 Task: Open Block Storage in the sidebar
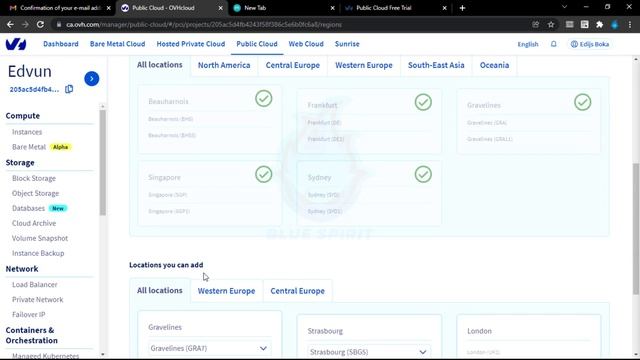(34, 178)
